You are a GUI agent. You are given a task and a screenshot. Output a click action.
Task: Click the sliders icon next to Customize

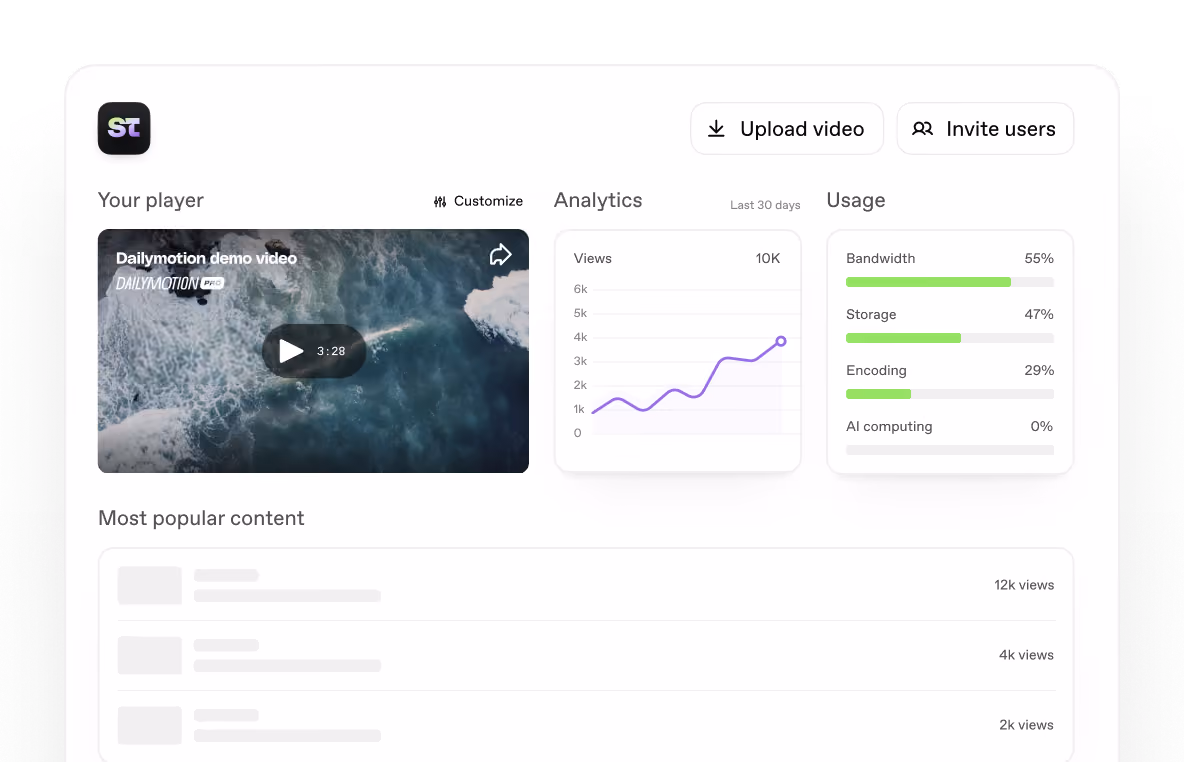440,202
